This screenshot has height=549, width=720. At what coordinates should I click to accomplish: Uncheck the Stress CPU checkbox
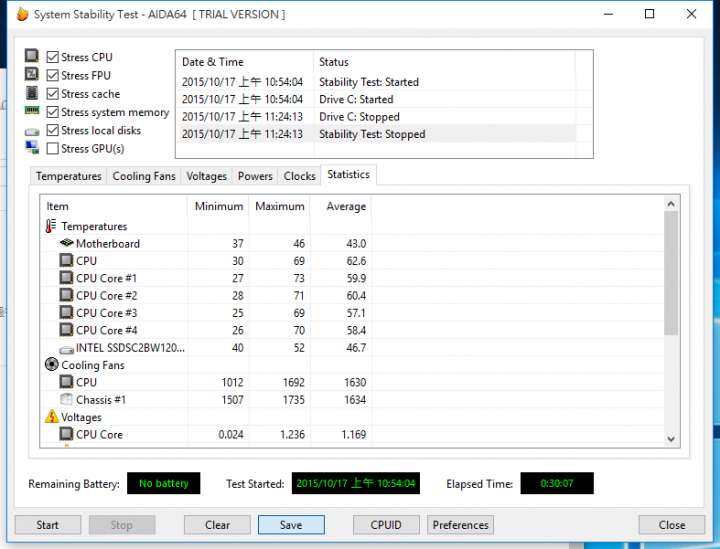53,57
